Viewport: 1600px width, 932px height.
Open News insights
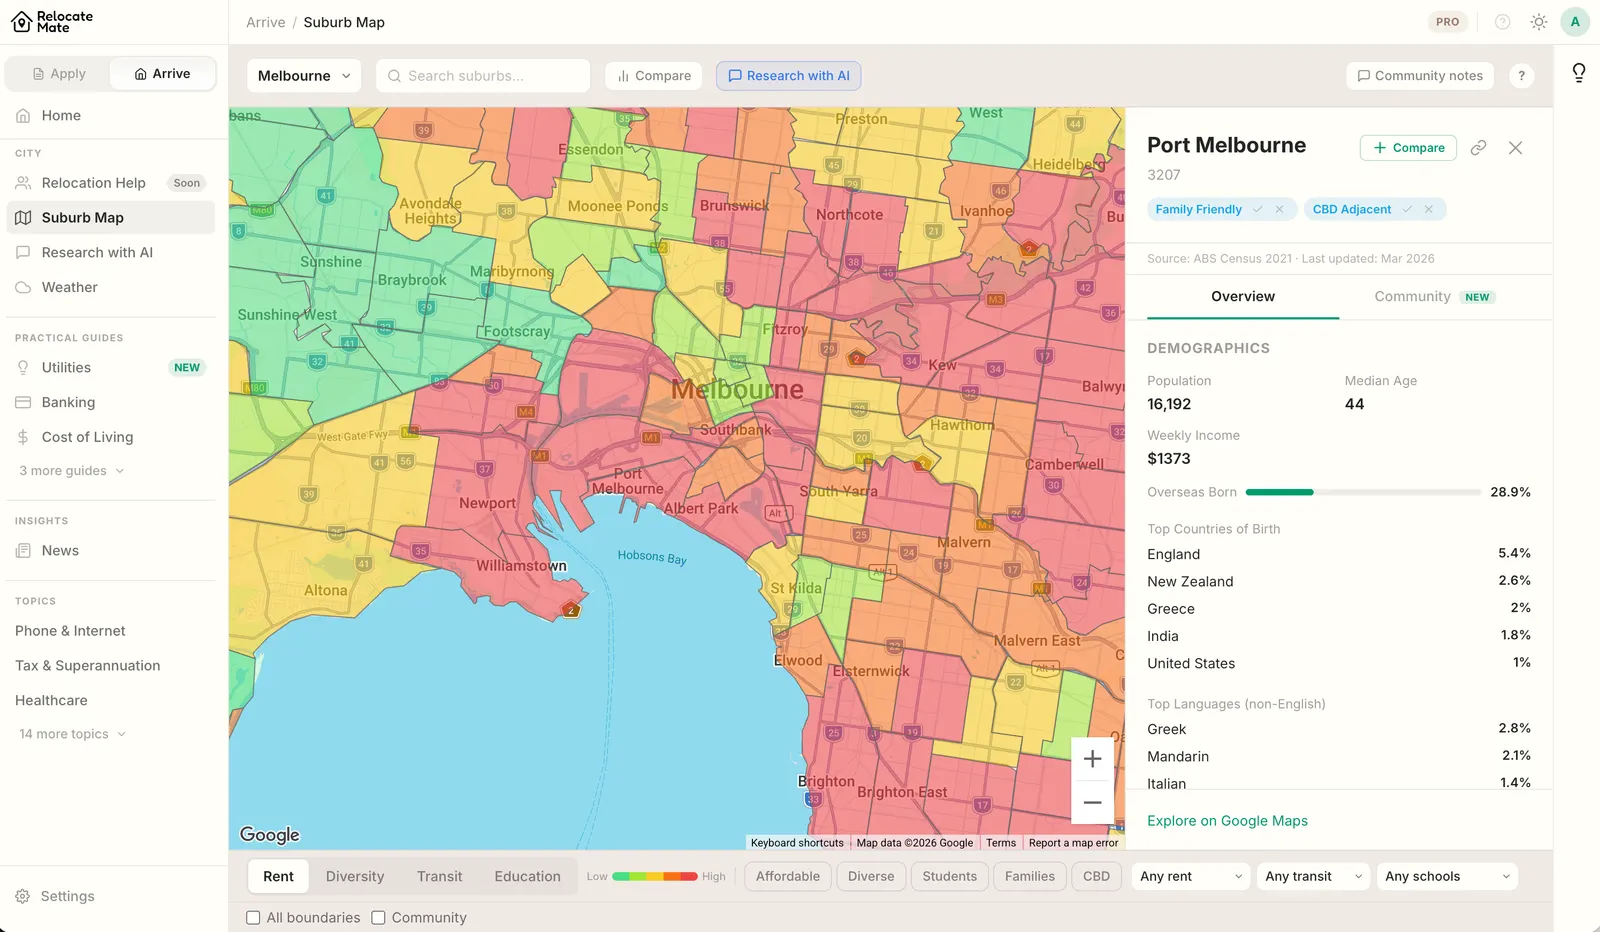point(111,551)
